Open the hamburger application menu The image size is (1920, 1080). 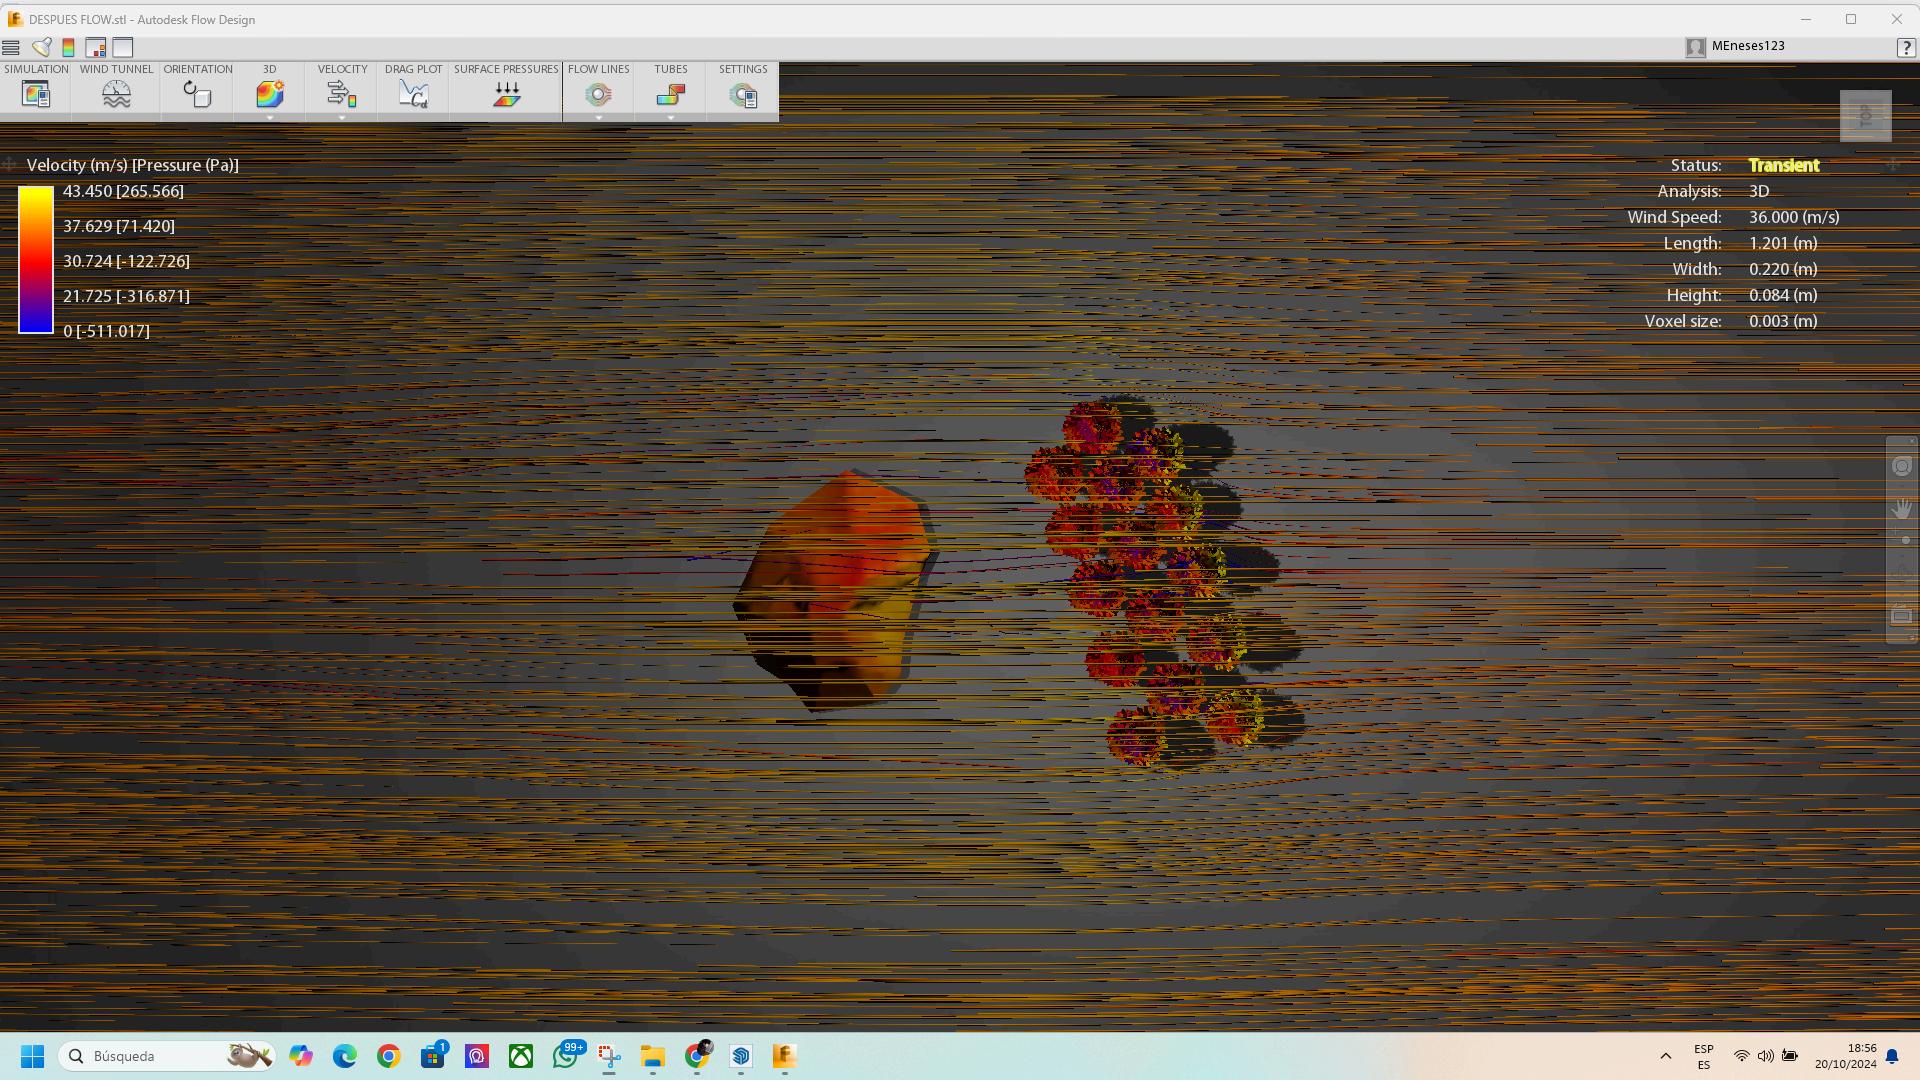(x=11, y=47)
